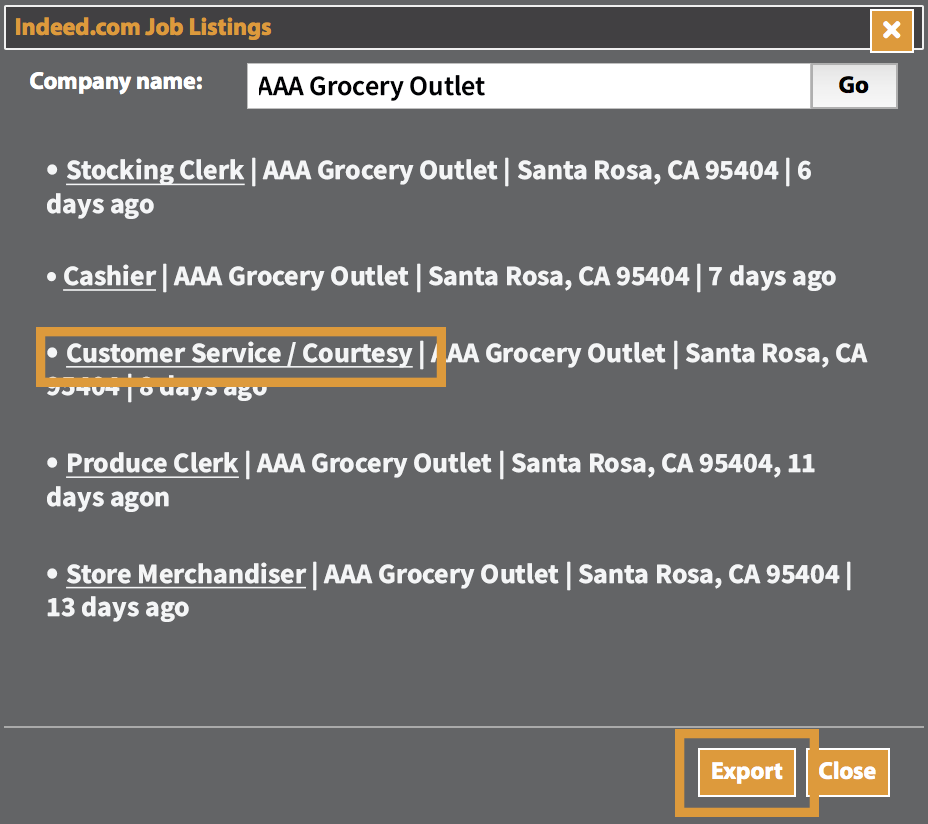The image size is (928, 824).
Task: Click the '13 days ago' text
Action: coord(118,608)
